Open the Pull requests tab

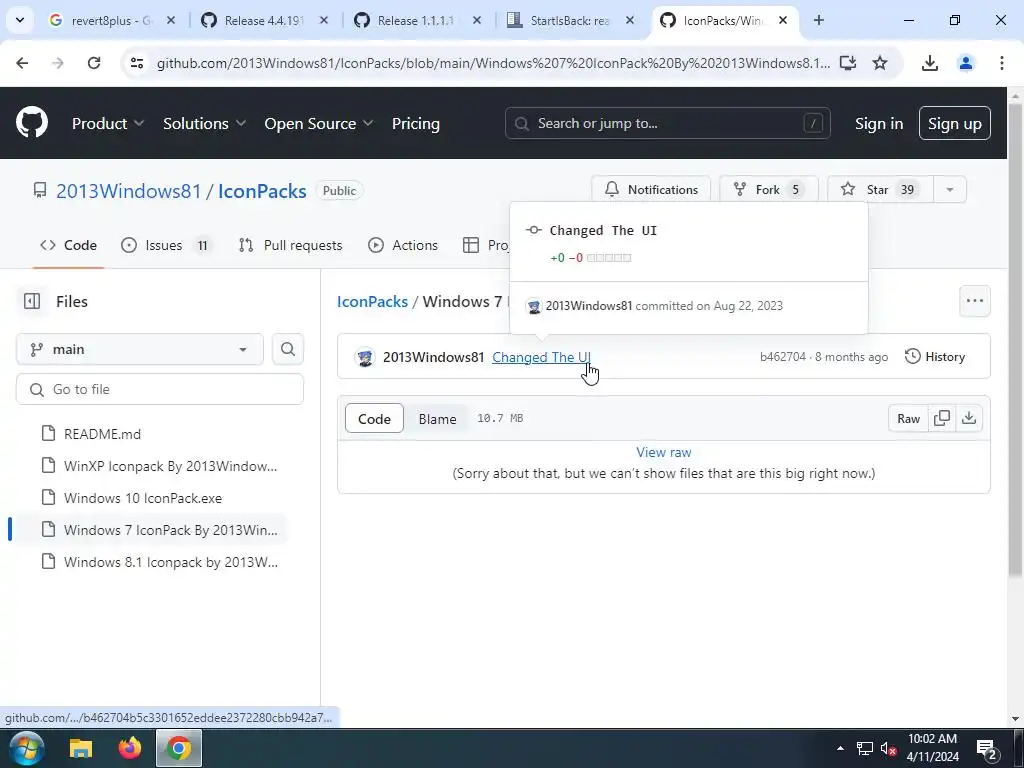291,245
